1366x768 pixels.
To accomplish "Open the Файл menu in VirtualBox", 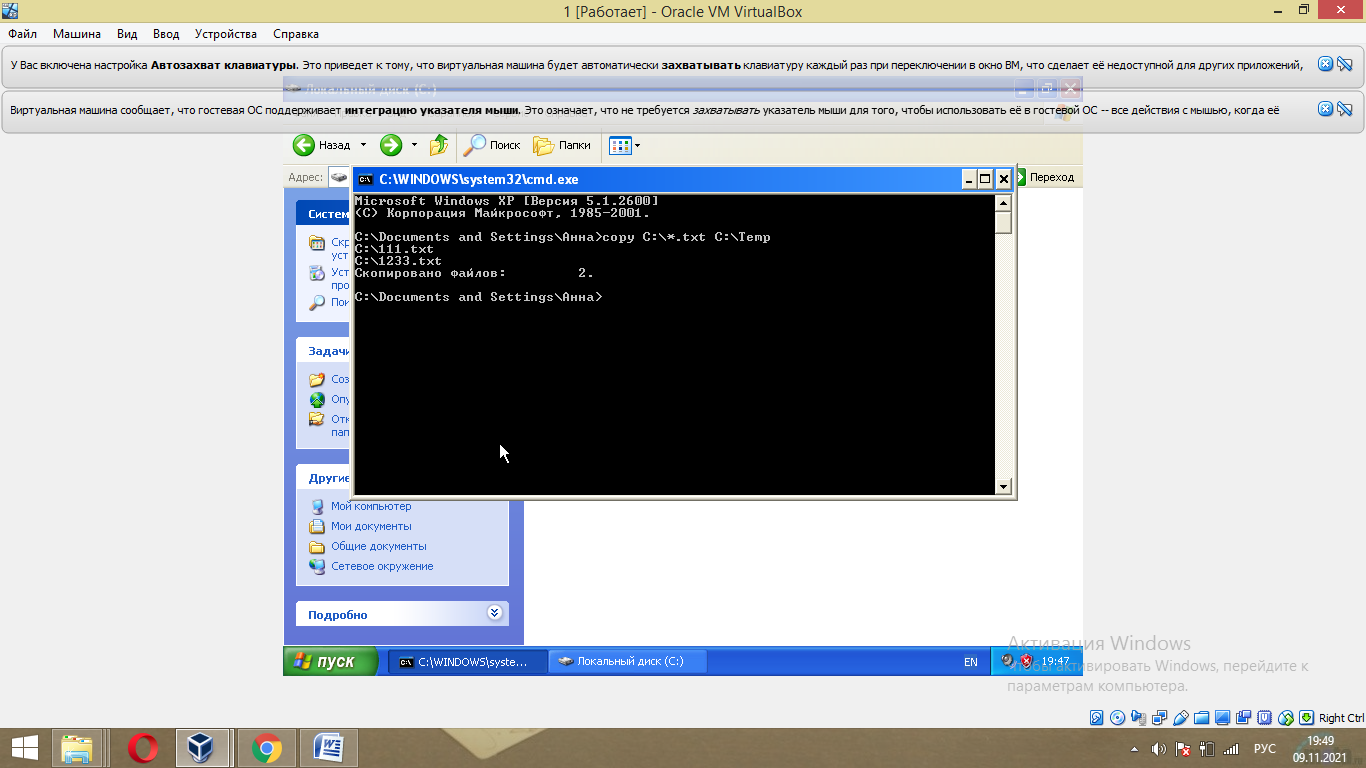I will [22, 33].
